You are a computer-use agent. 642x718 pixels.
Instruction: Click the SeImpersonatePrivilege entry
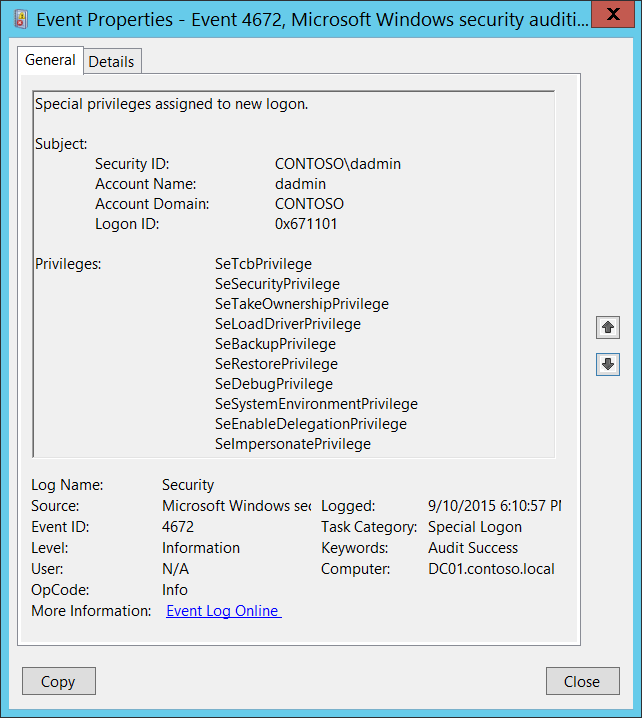click(293, 444)
